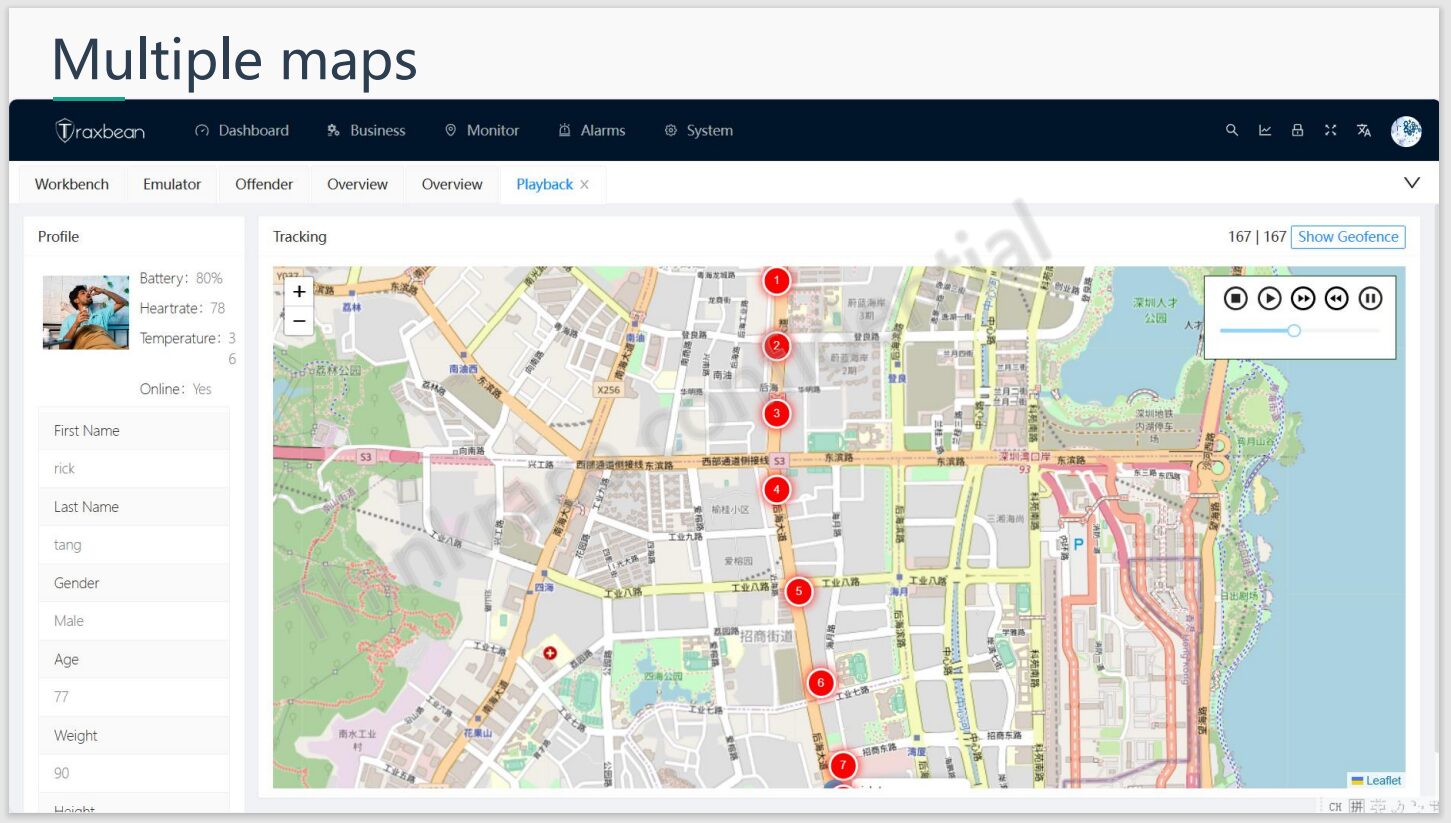The width and height of the screenshot is (1451, 823).
Task: Click the search icon in top navbar
Action: pyautogui.click(x=1232, y=130)
